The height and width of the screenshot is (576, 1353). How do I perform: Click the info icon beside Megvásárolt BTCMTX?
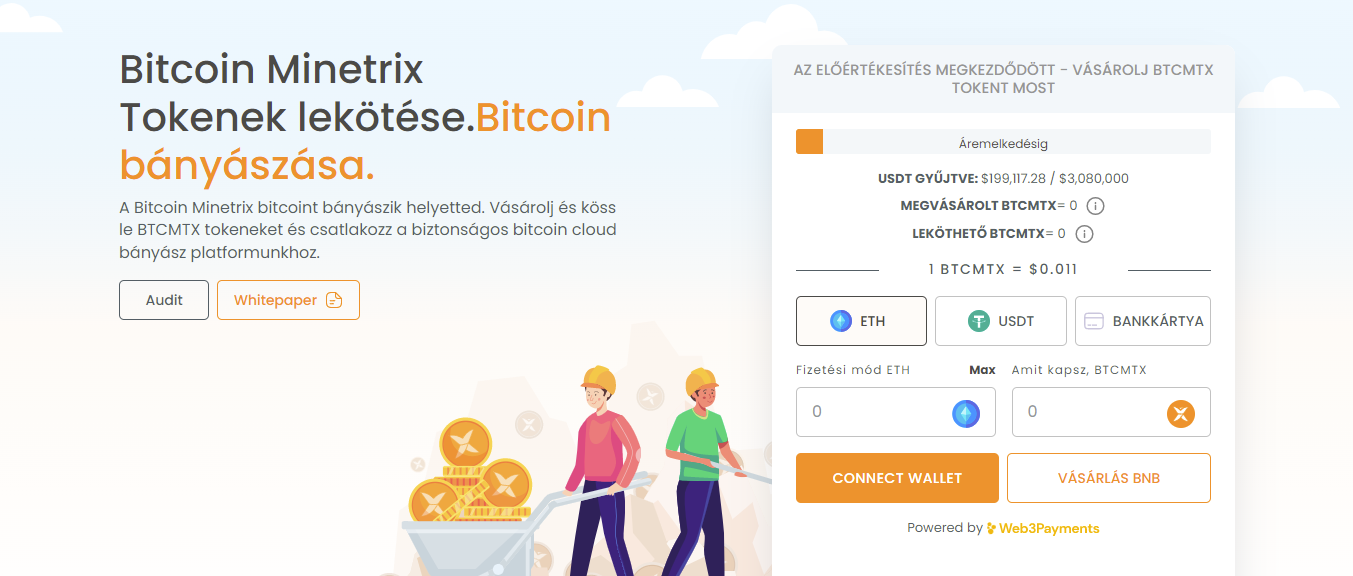[1095, 206]
